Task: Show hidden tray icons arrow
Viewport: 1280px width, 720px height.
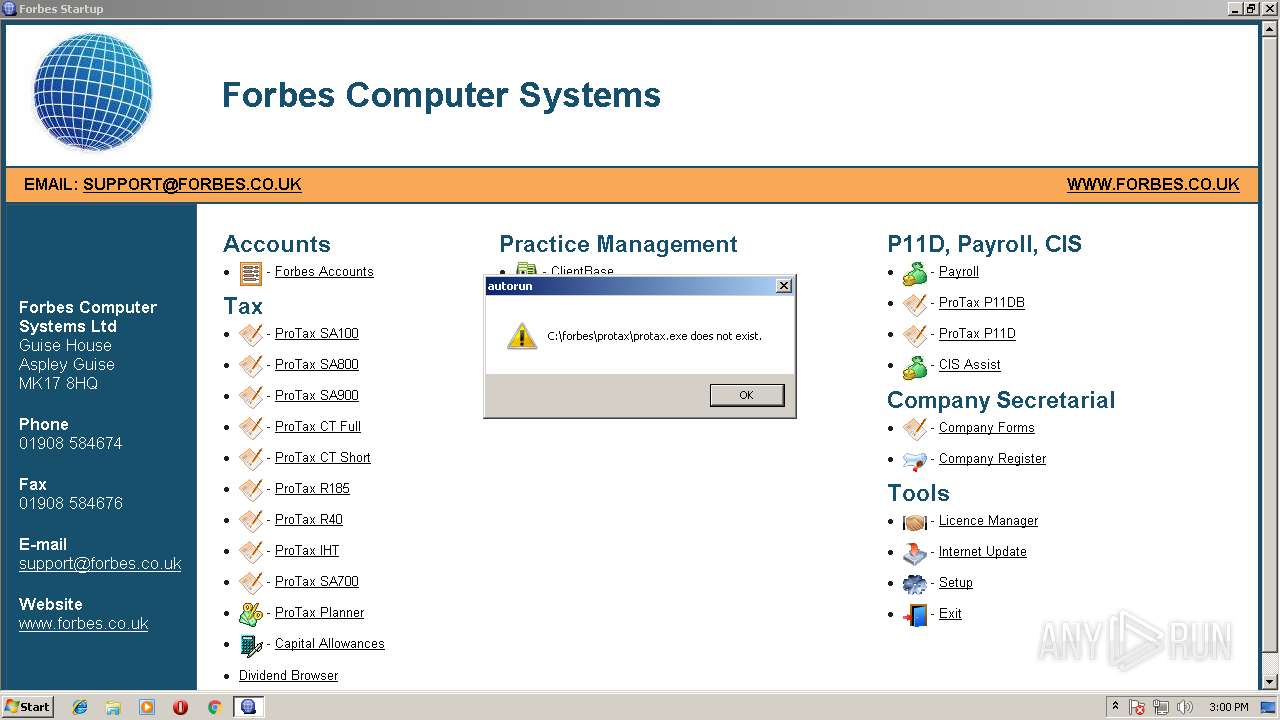Action: tap(1115, 707)
